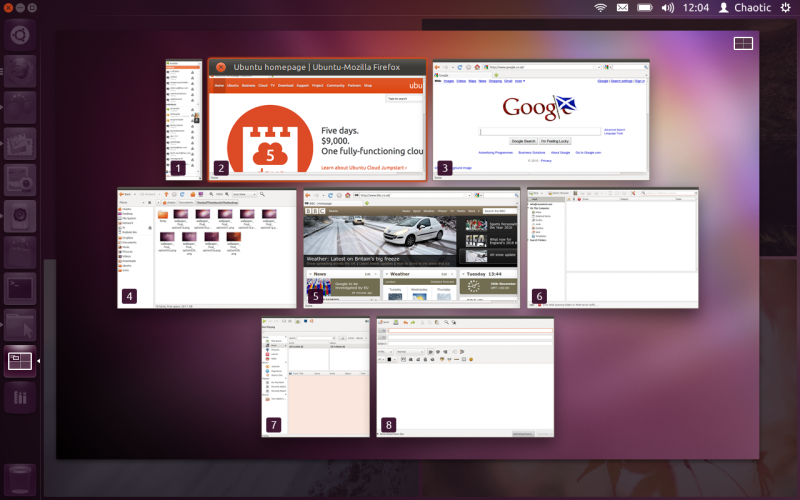
Task: Open the 12:04 clock menu
Action: tap(695, 8)
